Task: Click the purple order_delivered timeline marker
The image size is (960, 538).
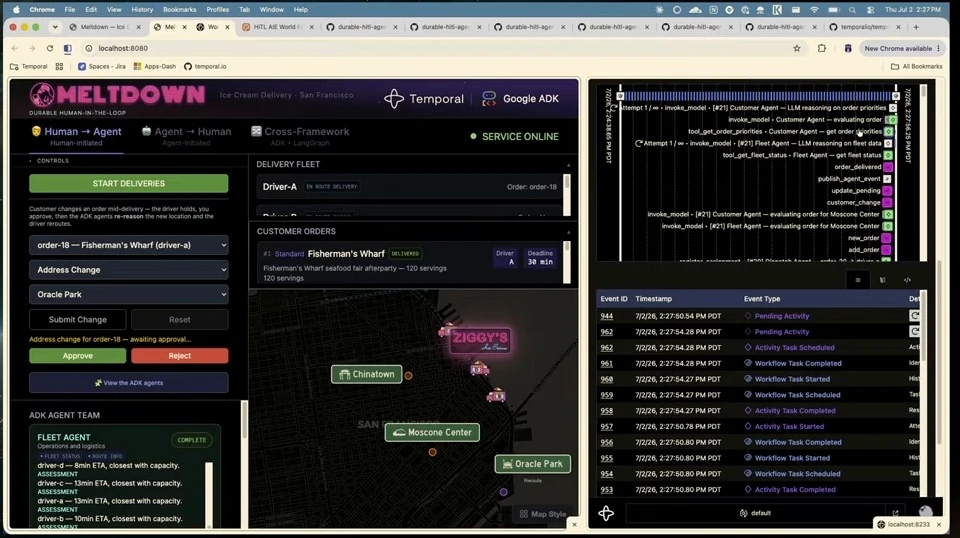Action: tap(888, 167)
